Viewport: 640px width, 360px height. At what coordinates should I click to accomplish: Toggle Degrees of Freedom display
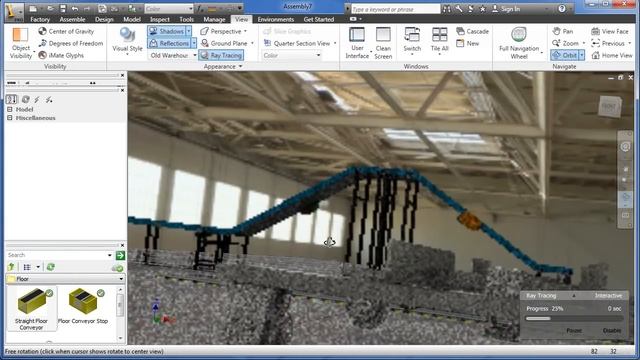(71, 43)
